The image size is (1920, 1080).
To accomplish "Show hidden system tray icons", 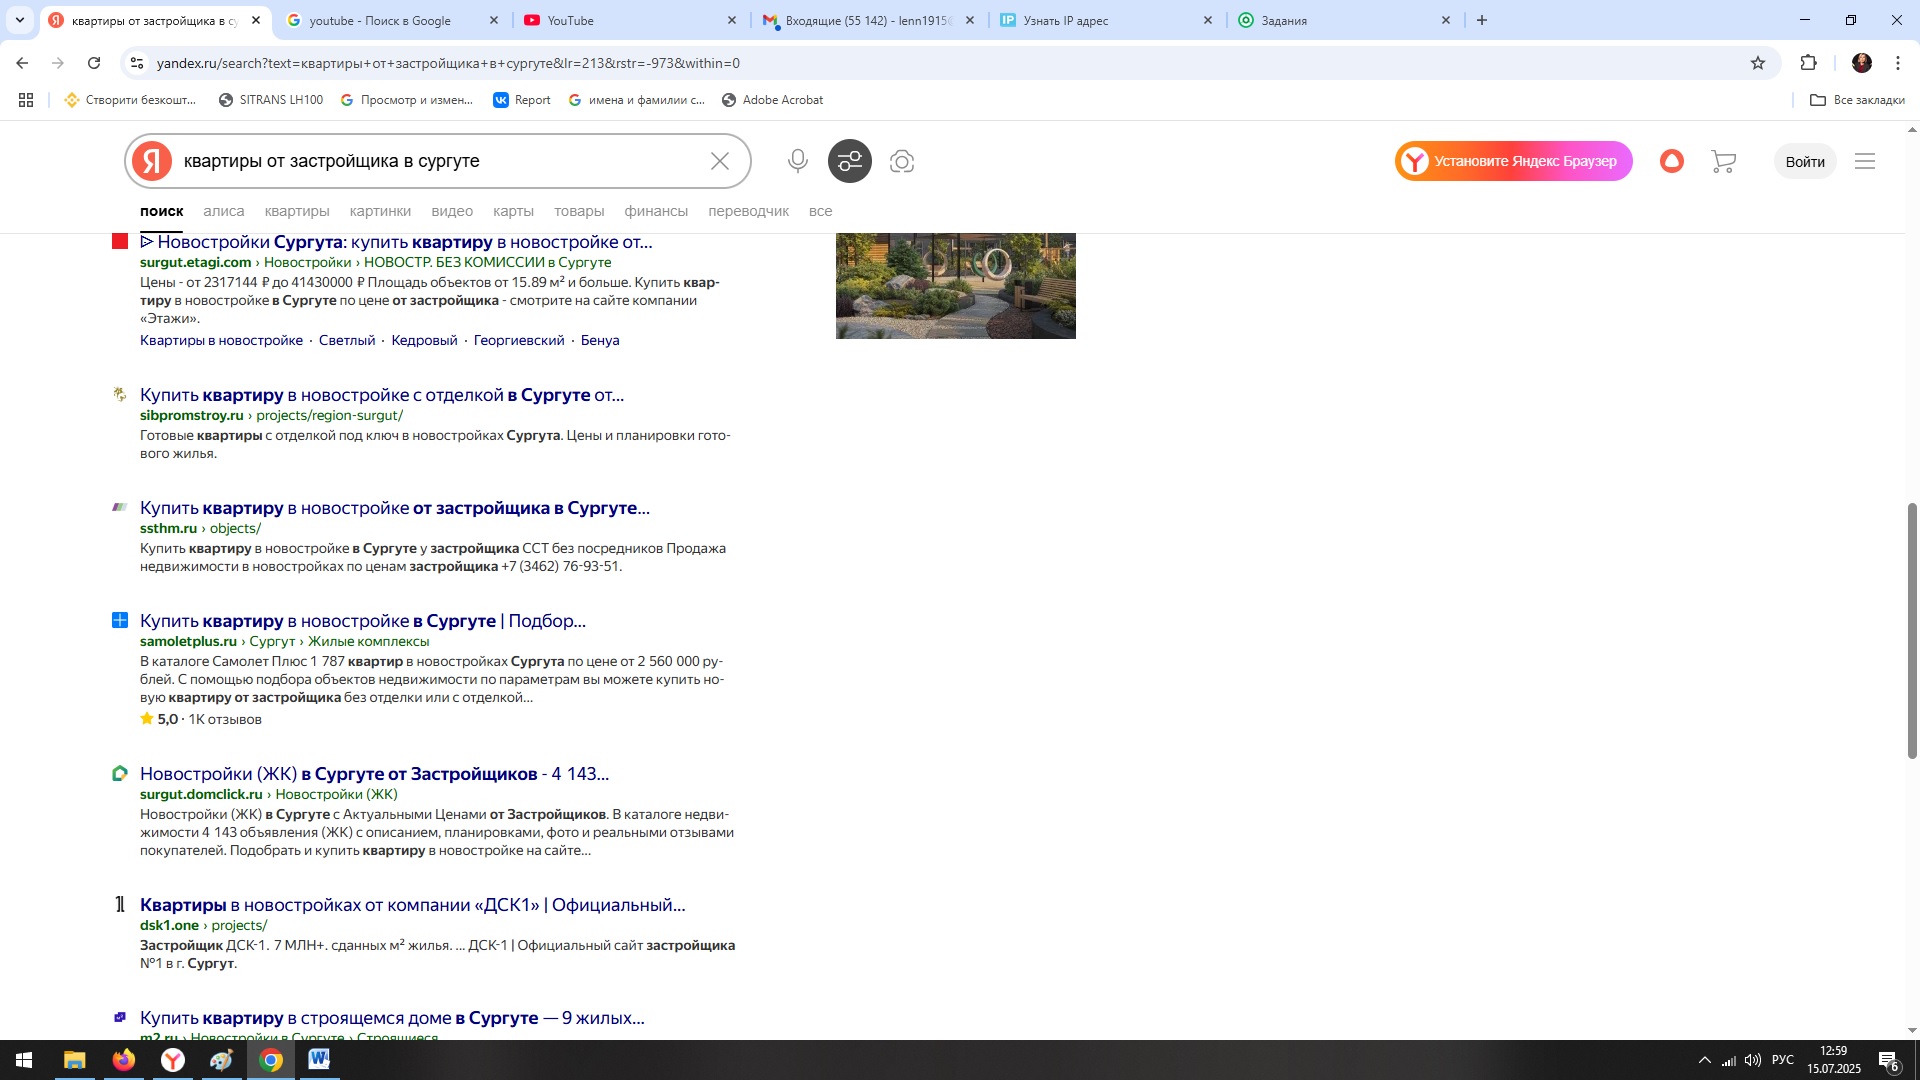I will pos(1704,1060).
